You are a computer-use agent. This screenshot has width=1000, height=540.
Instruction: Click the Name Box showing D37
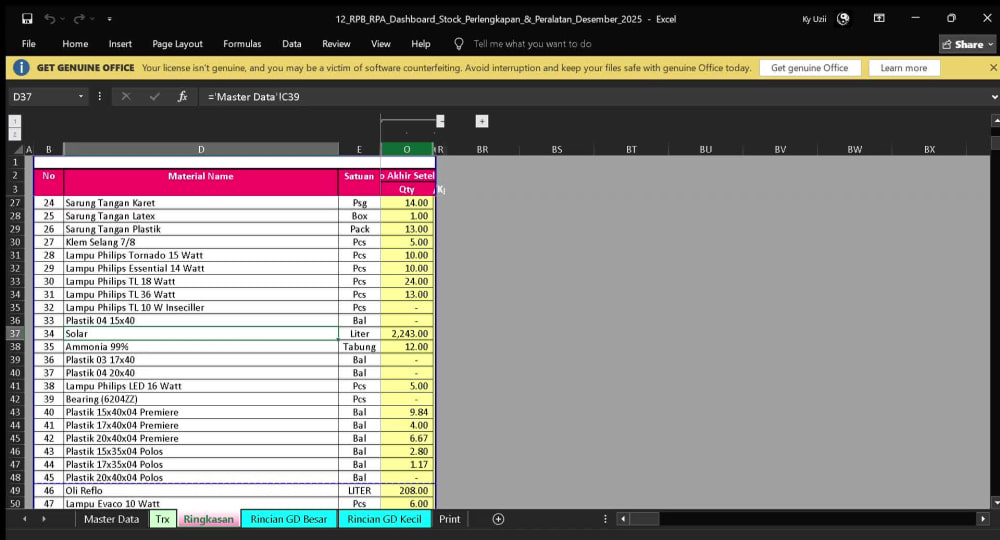(41, 97)
